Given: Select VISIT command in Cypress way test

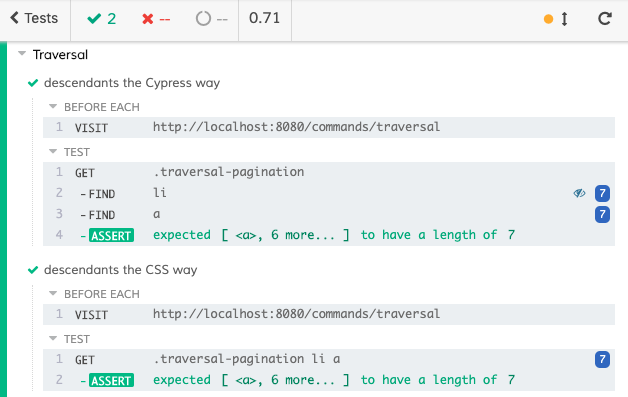Looking at the screenshot, I should [329, 127].
